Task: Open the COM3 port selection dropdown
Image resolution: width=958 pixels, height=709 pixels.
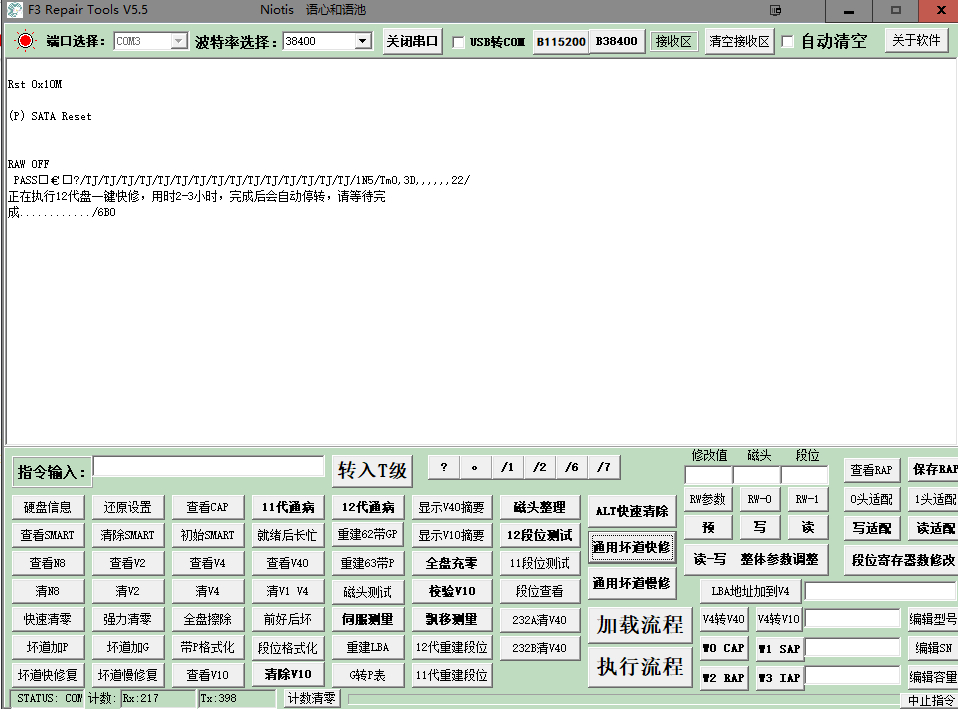Action: click(x=178, y=41)
